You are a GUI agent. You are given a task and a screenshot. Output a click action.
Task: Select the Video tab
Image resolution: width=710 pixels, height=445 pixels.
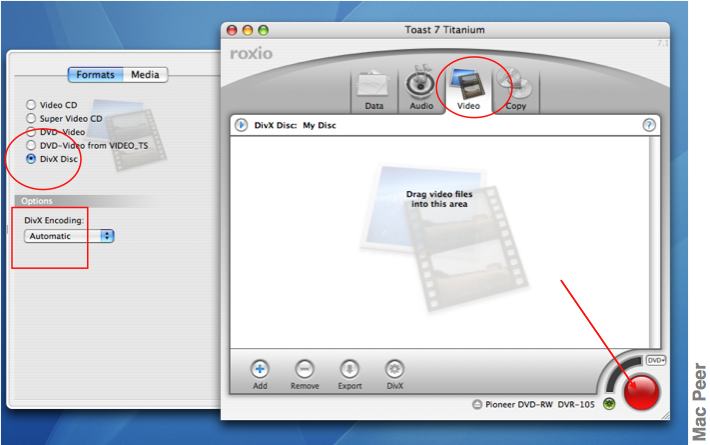click(x=468, y=91)
